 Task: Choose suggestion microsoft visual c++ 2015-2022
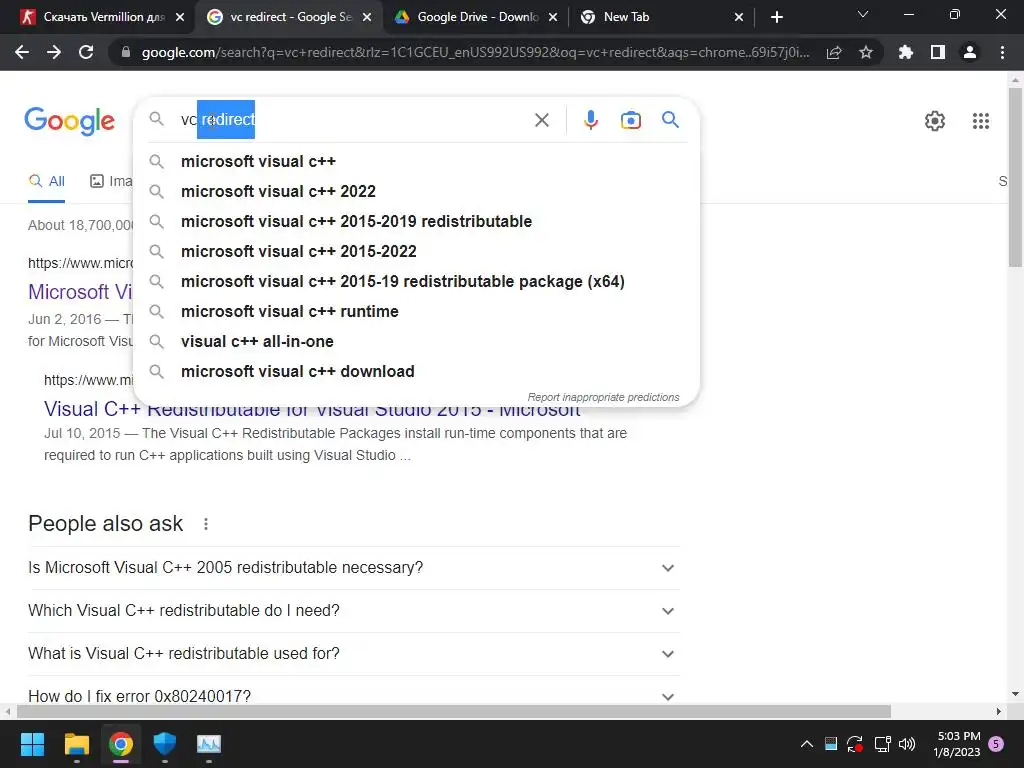click(x=416, y=251)
